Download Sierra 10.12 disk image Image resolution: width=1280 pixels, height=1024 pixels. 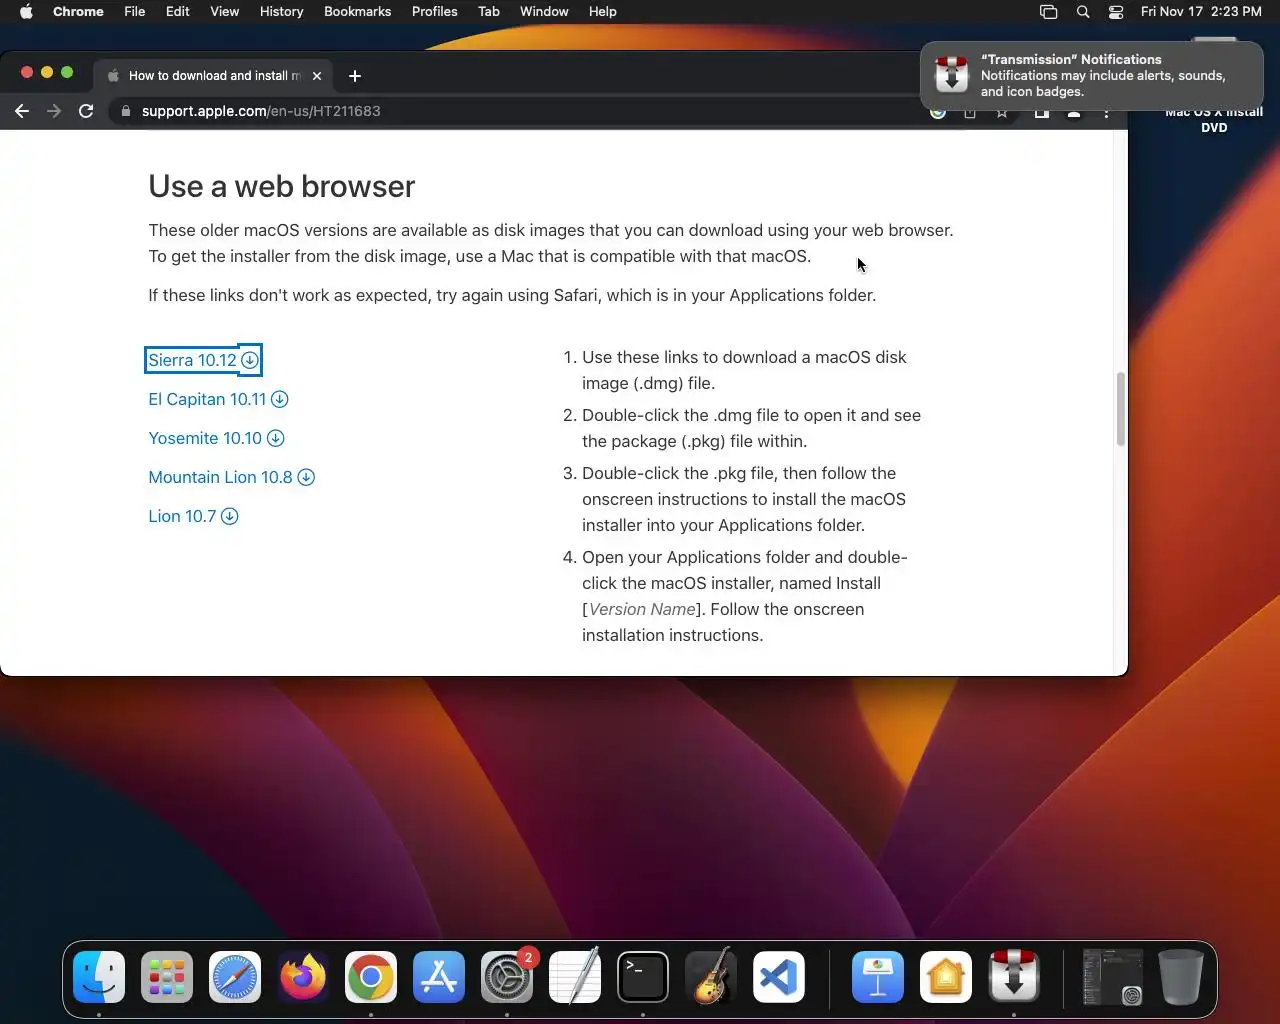click(x=203, y=360)
